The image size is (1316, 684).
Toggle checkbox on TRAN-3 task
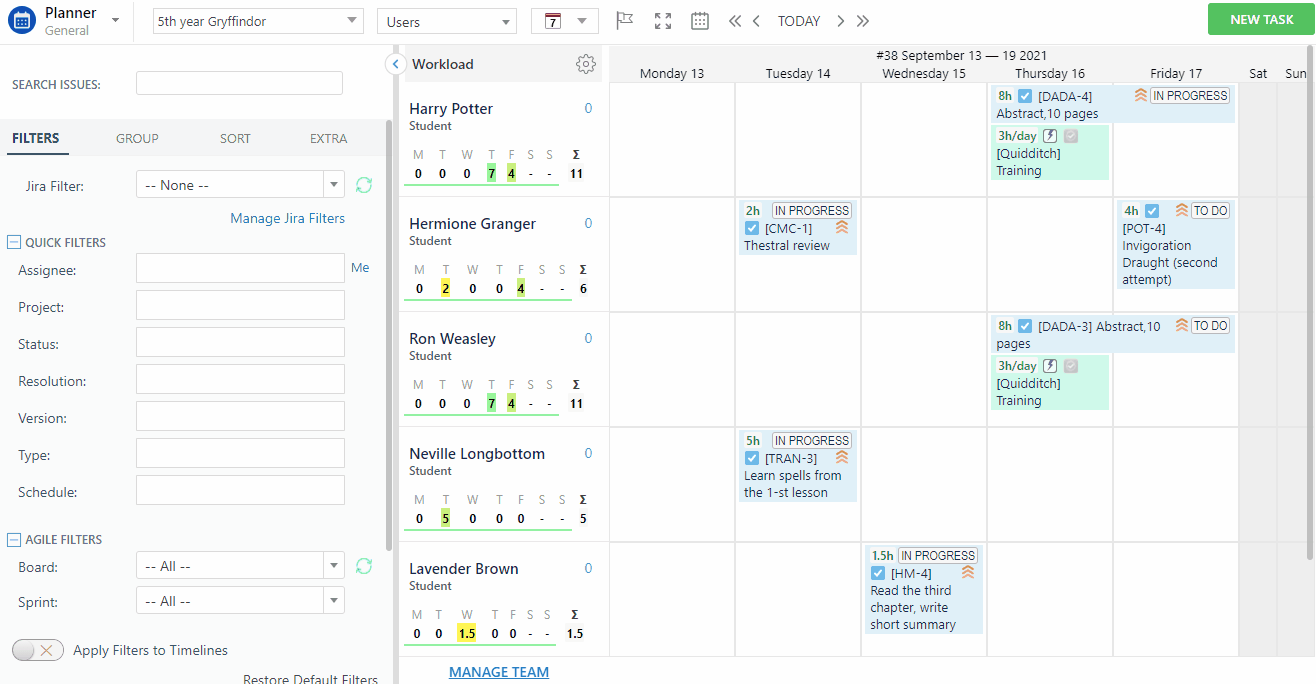[x=752, y=458]
